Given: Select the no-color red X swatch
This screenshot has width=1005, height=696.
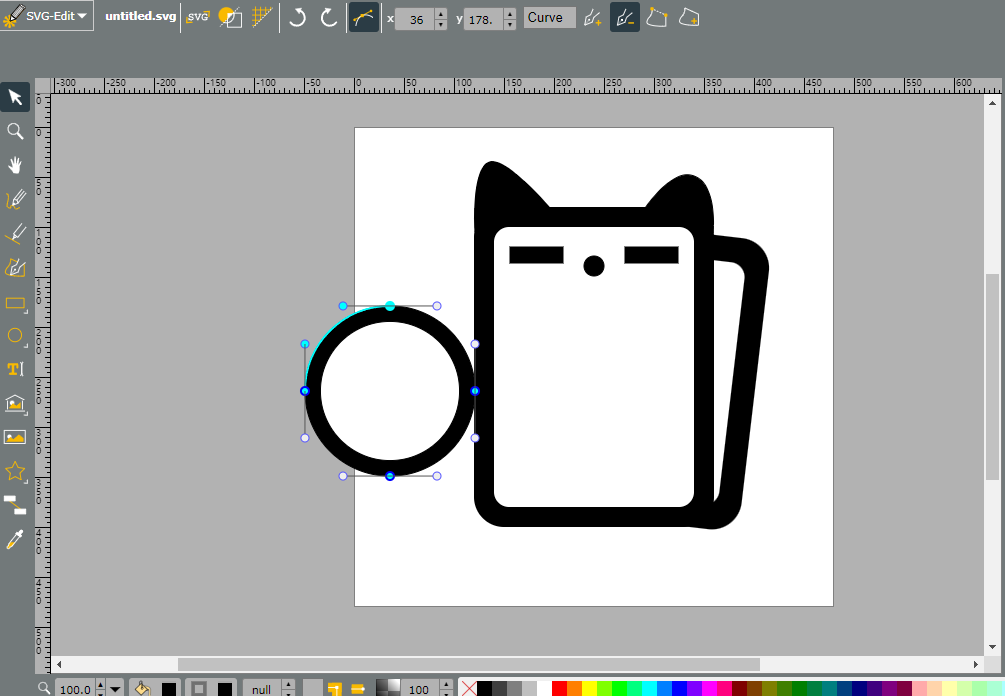Looking at the screenshot, I should 469,689.
